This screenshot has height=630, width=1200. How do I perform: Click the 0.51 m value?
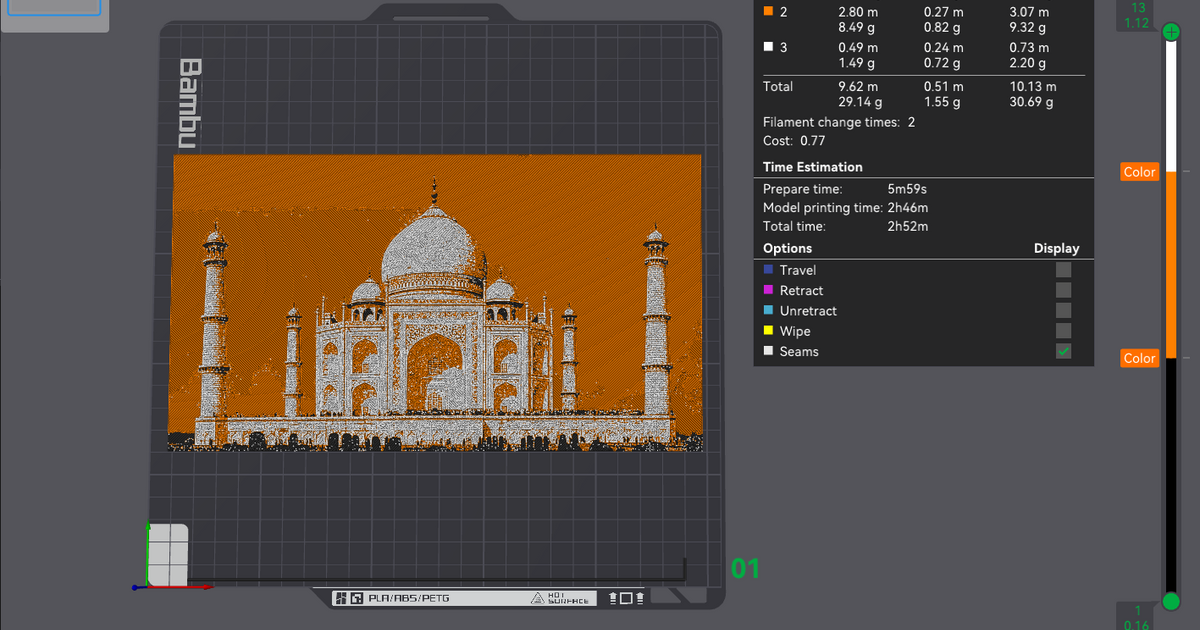click(x=944, y=86)
